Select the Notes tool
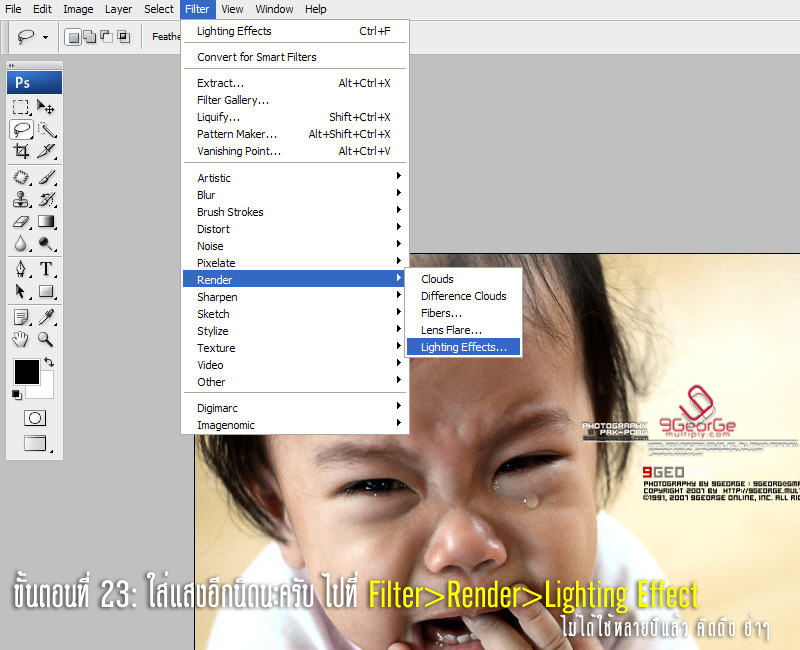 tap(21, 317)
